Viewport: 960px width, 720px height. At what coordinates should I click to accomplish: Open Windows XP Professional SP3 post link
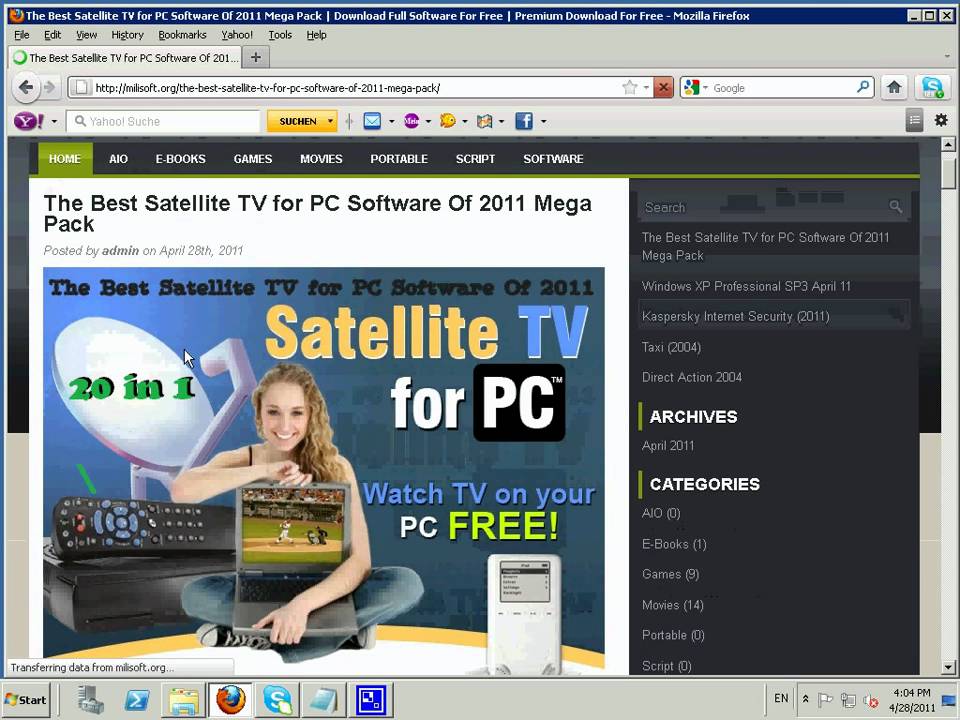coord(746,286)
